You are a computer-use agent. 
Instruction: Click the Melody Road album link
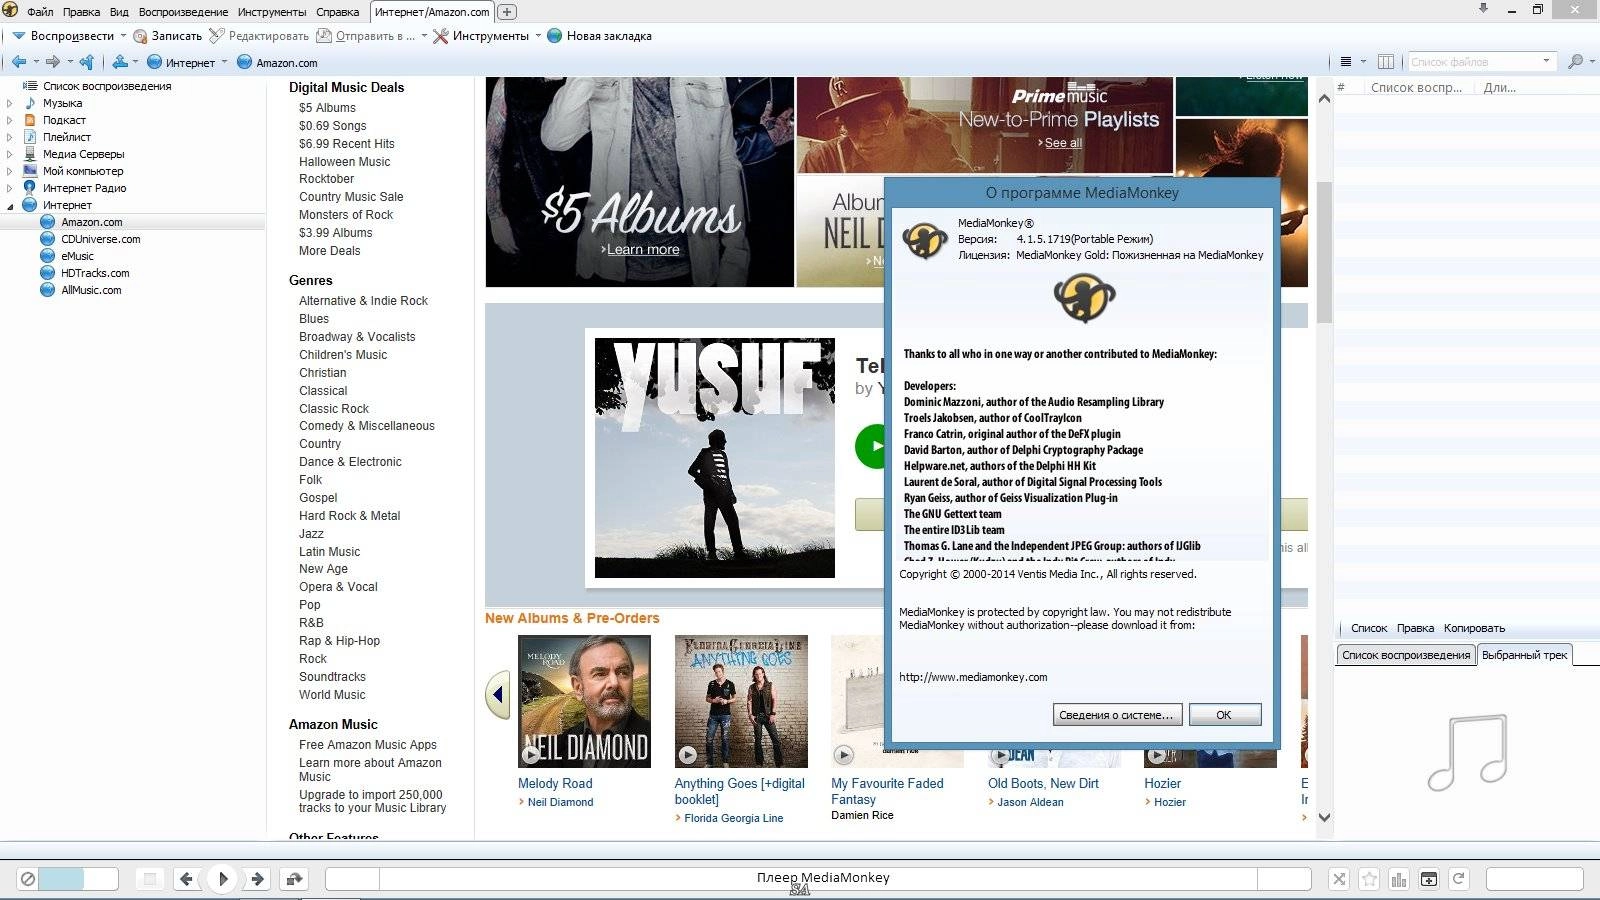555,784
